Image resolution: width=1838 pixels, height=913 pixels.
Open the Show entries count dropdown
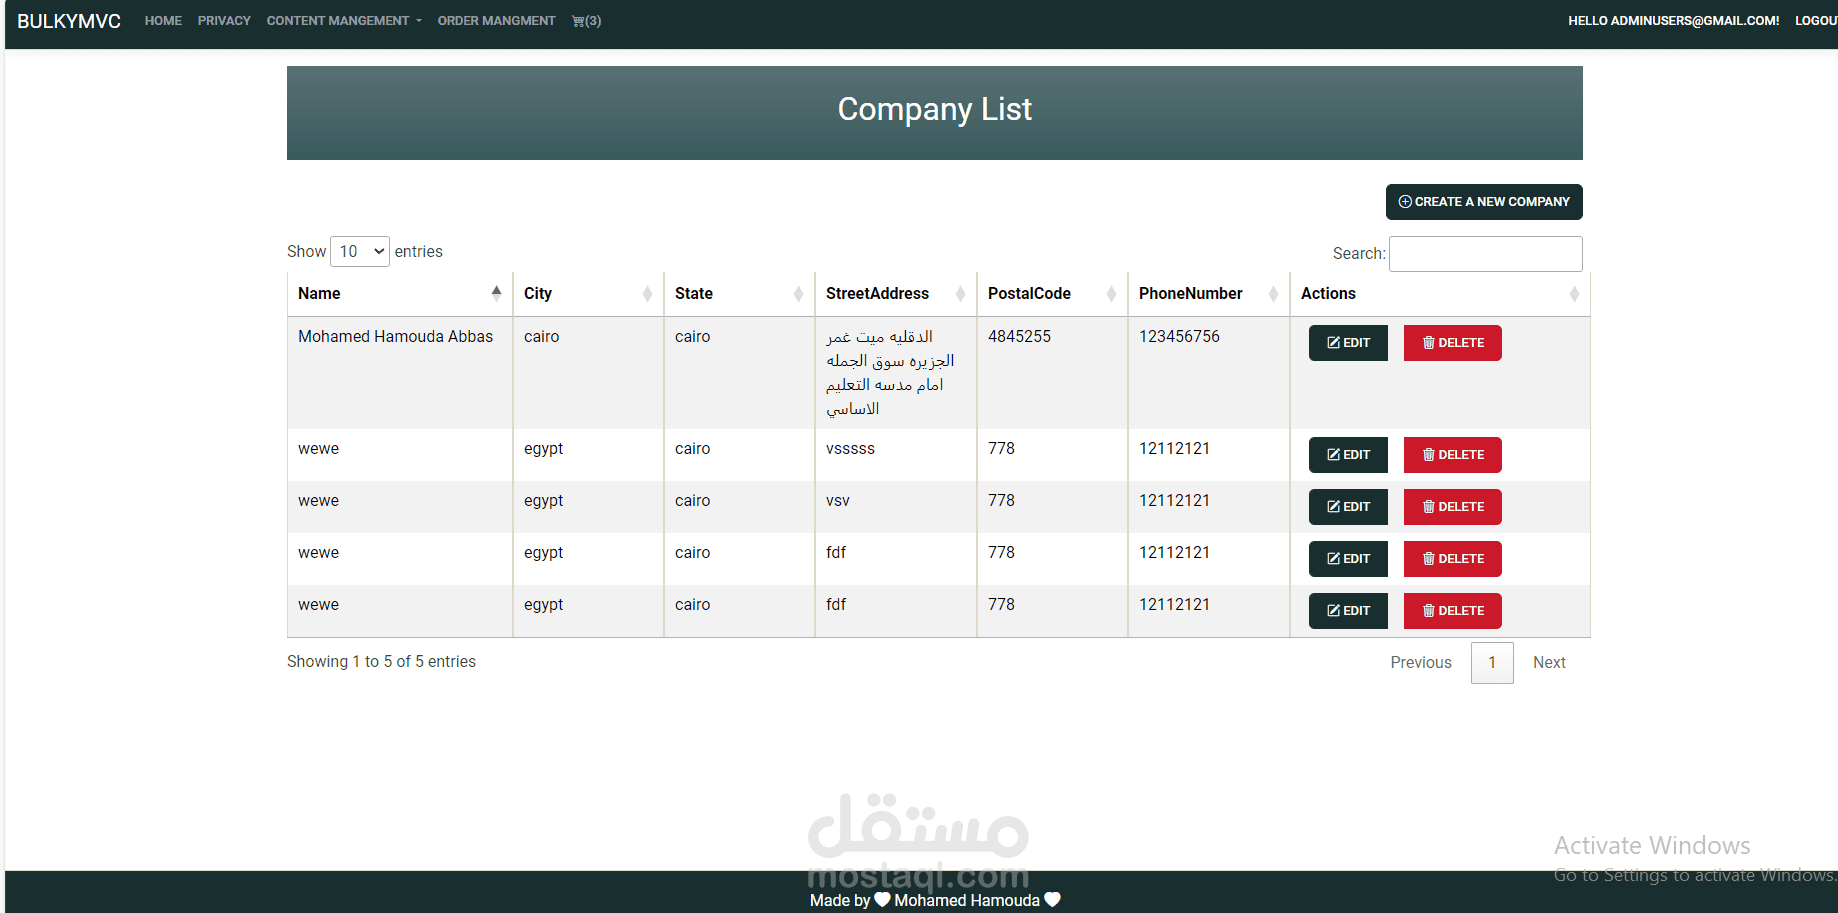(x=360, y=252)
